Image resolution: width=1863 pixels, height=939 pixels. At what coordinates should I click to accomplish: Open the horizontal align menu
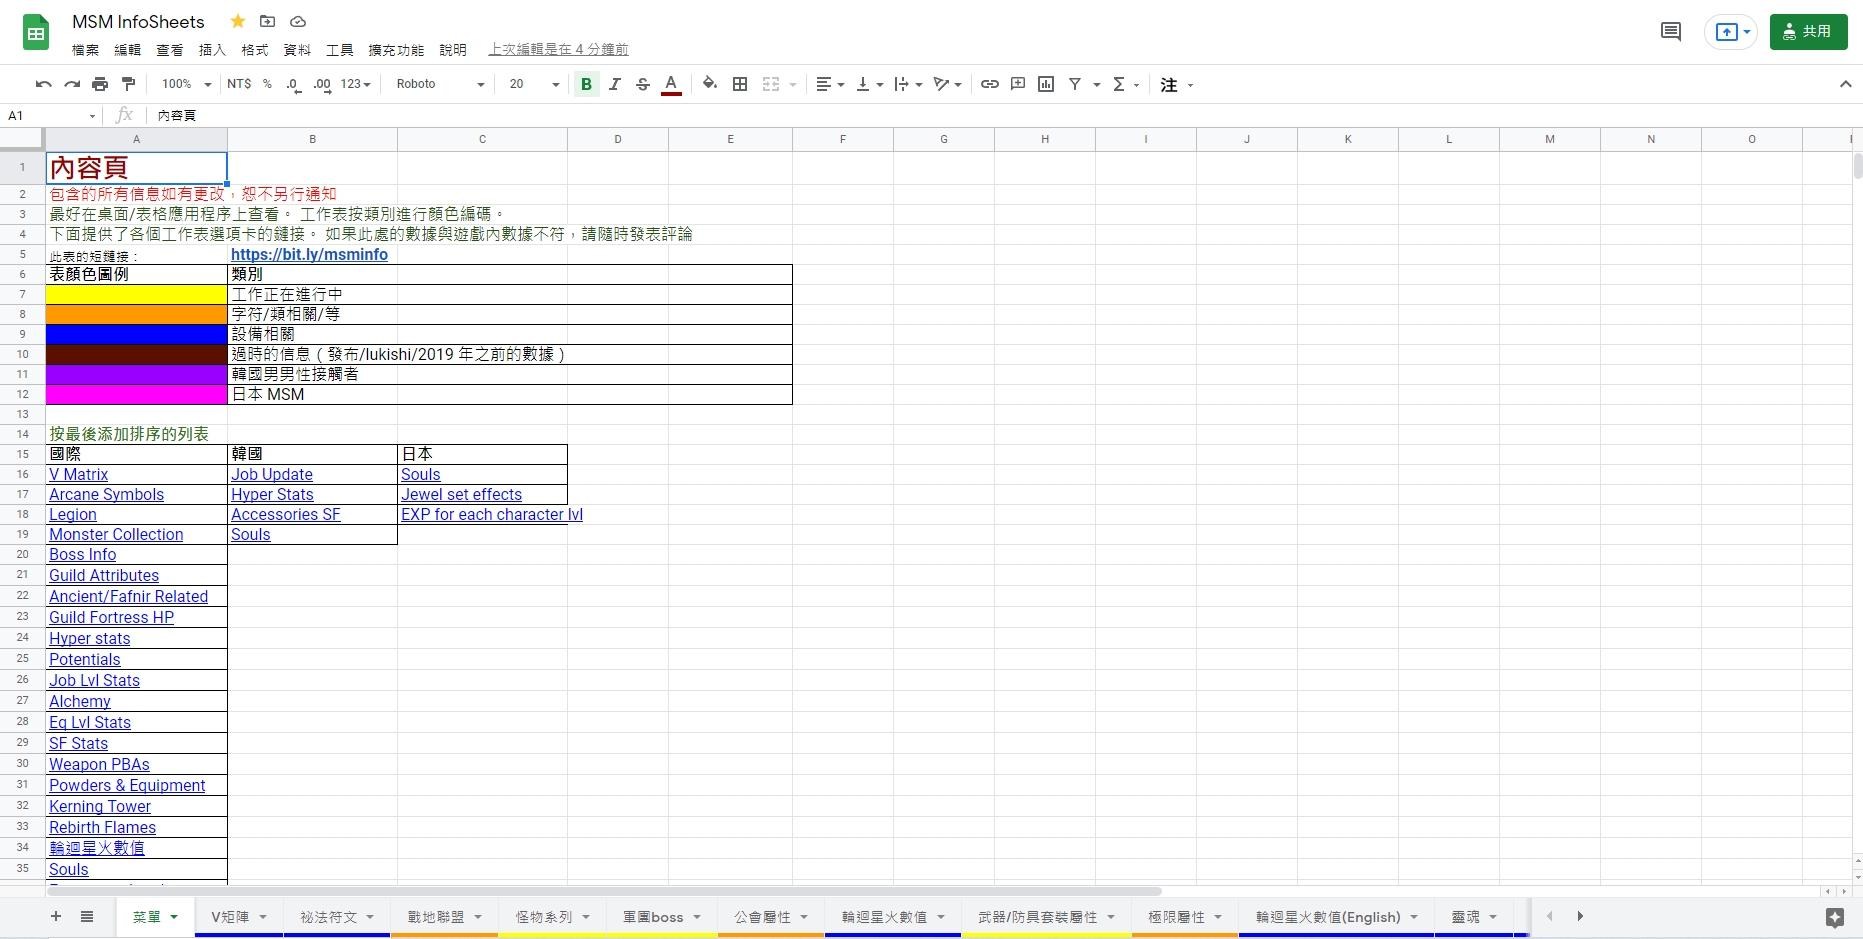(829, 84)
